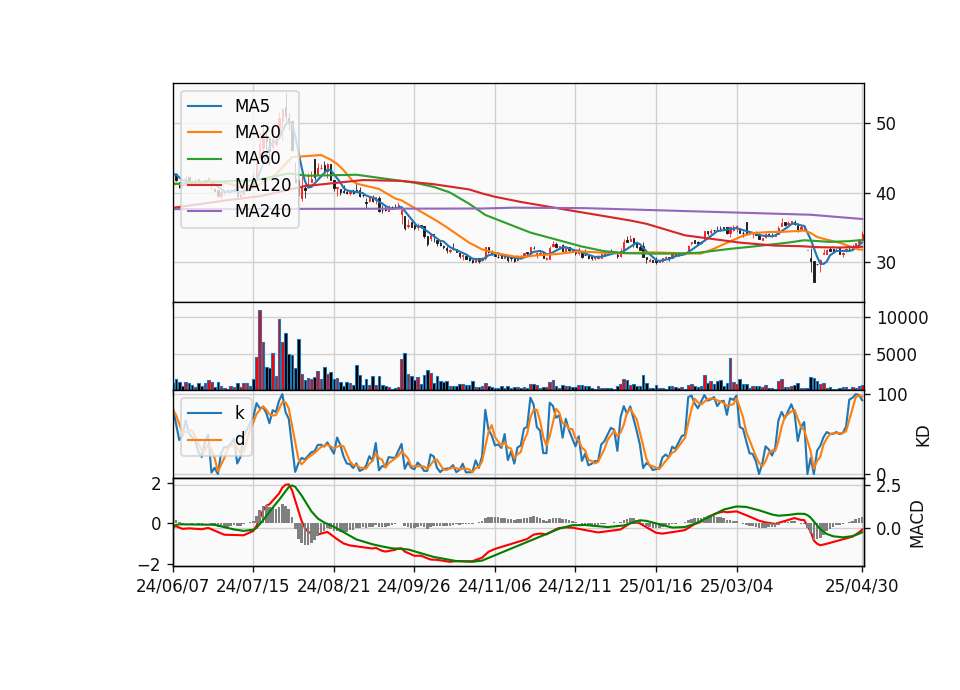Click the 24/09/26 date label
The height and width of the screenshot is (690, 960).
point(414,586)
